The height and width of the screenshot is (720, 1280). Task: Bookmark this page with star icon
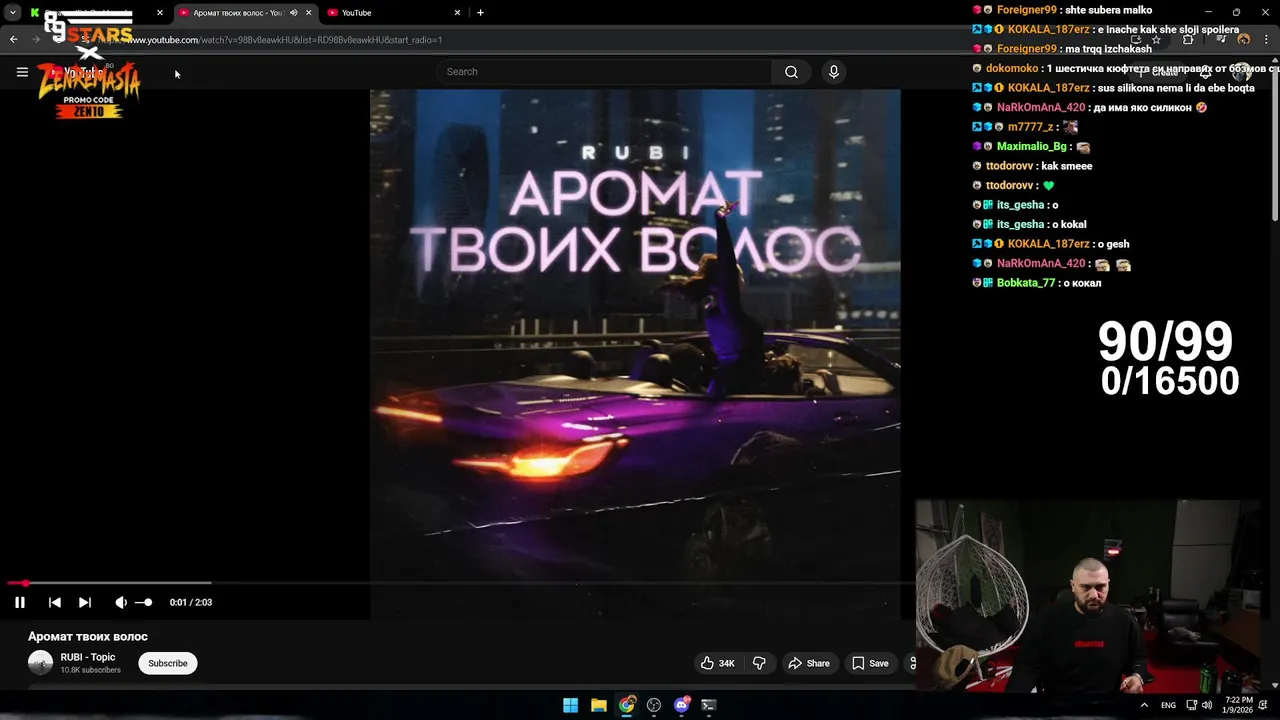click(1156, 40)
